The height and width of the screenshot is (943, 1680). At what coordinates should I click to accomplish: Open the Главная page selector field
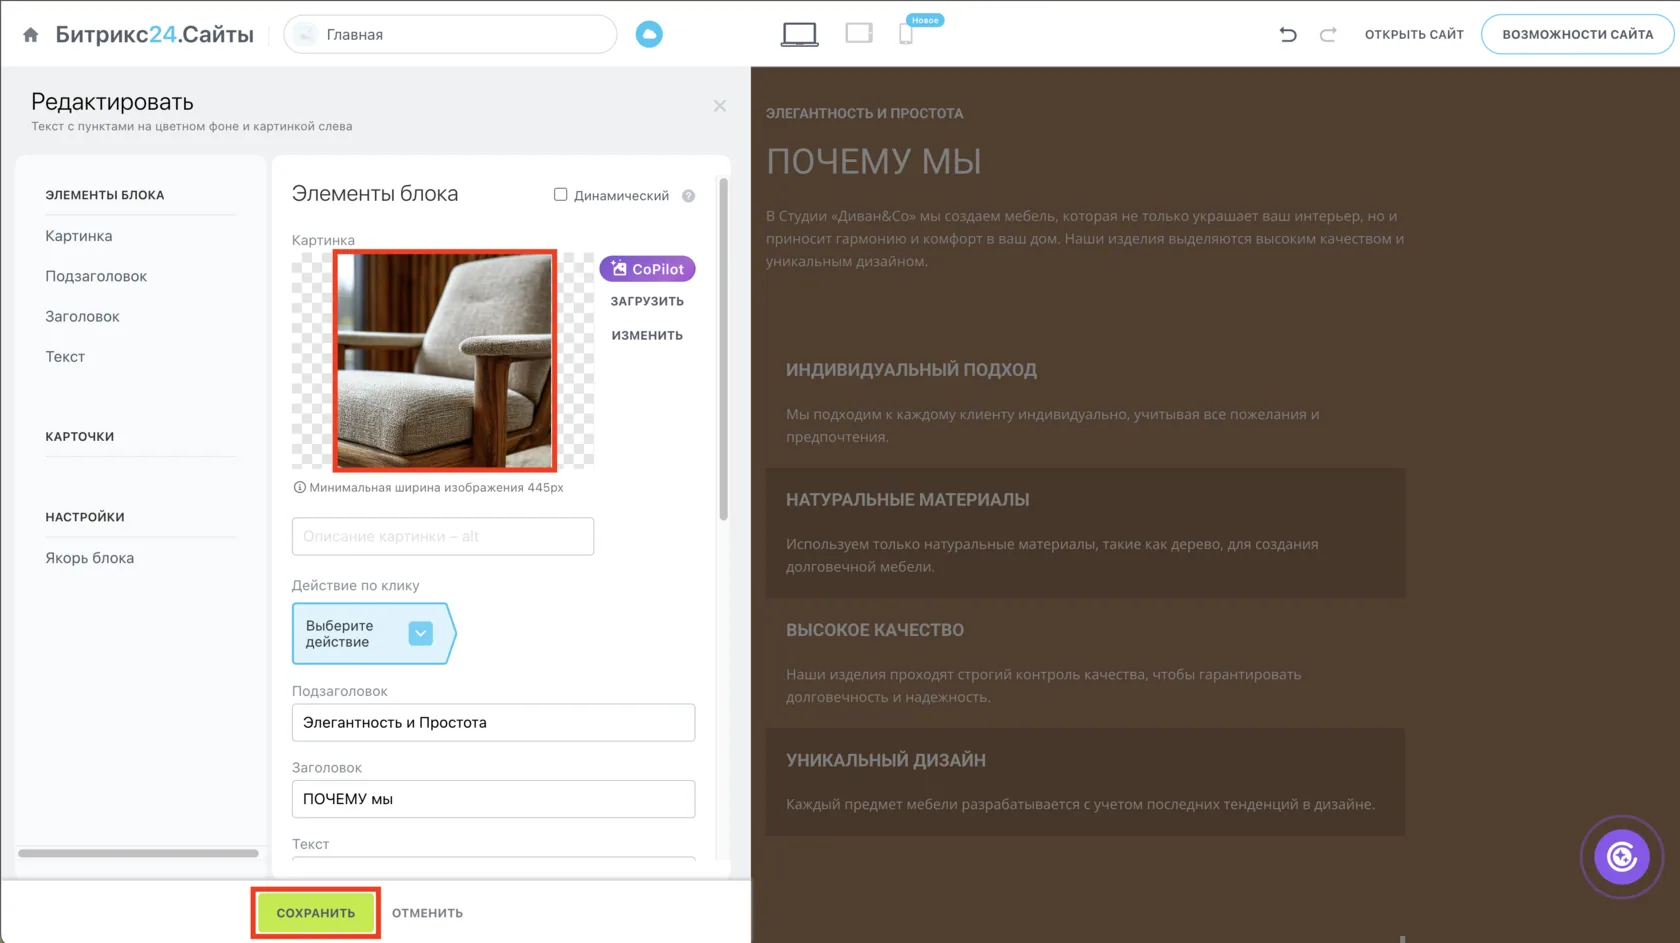(x=451, y=35)
